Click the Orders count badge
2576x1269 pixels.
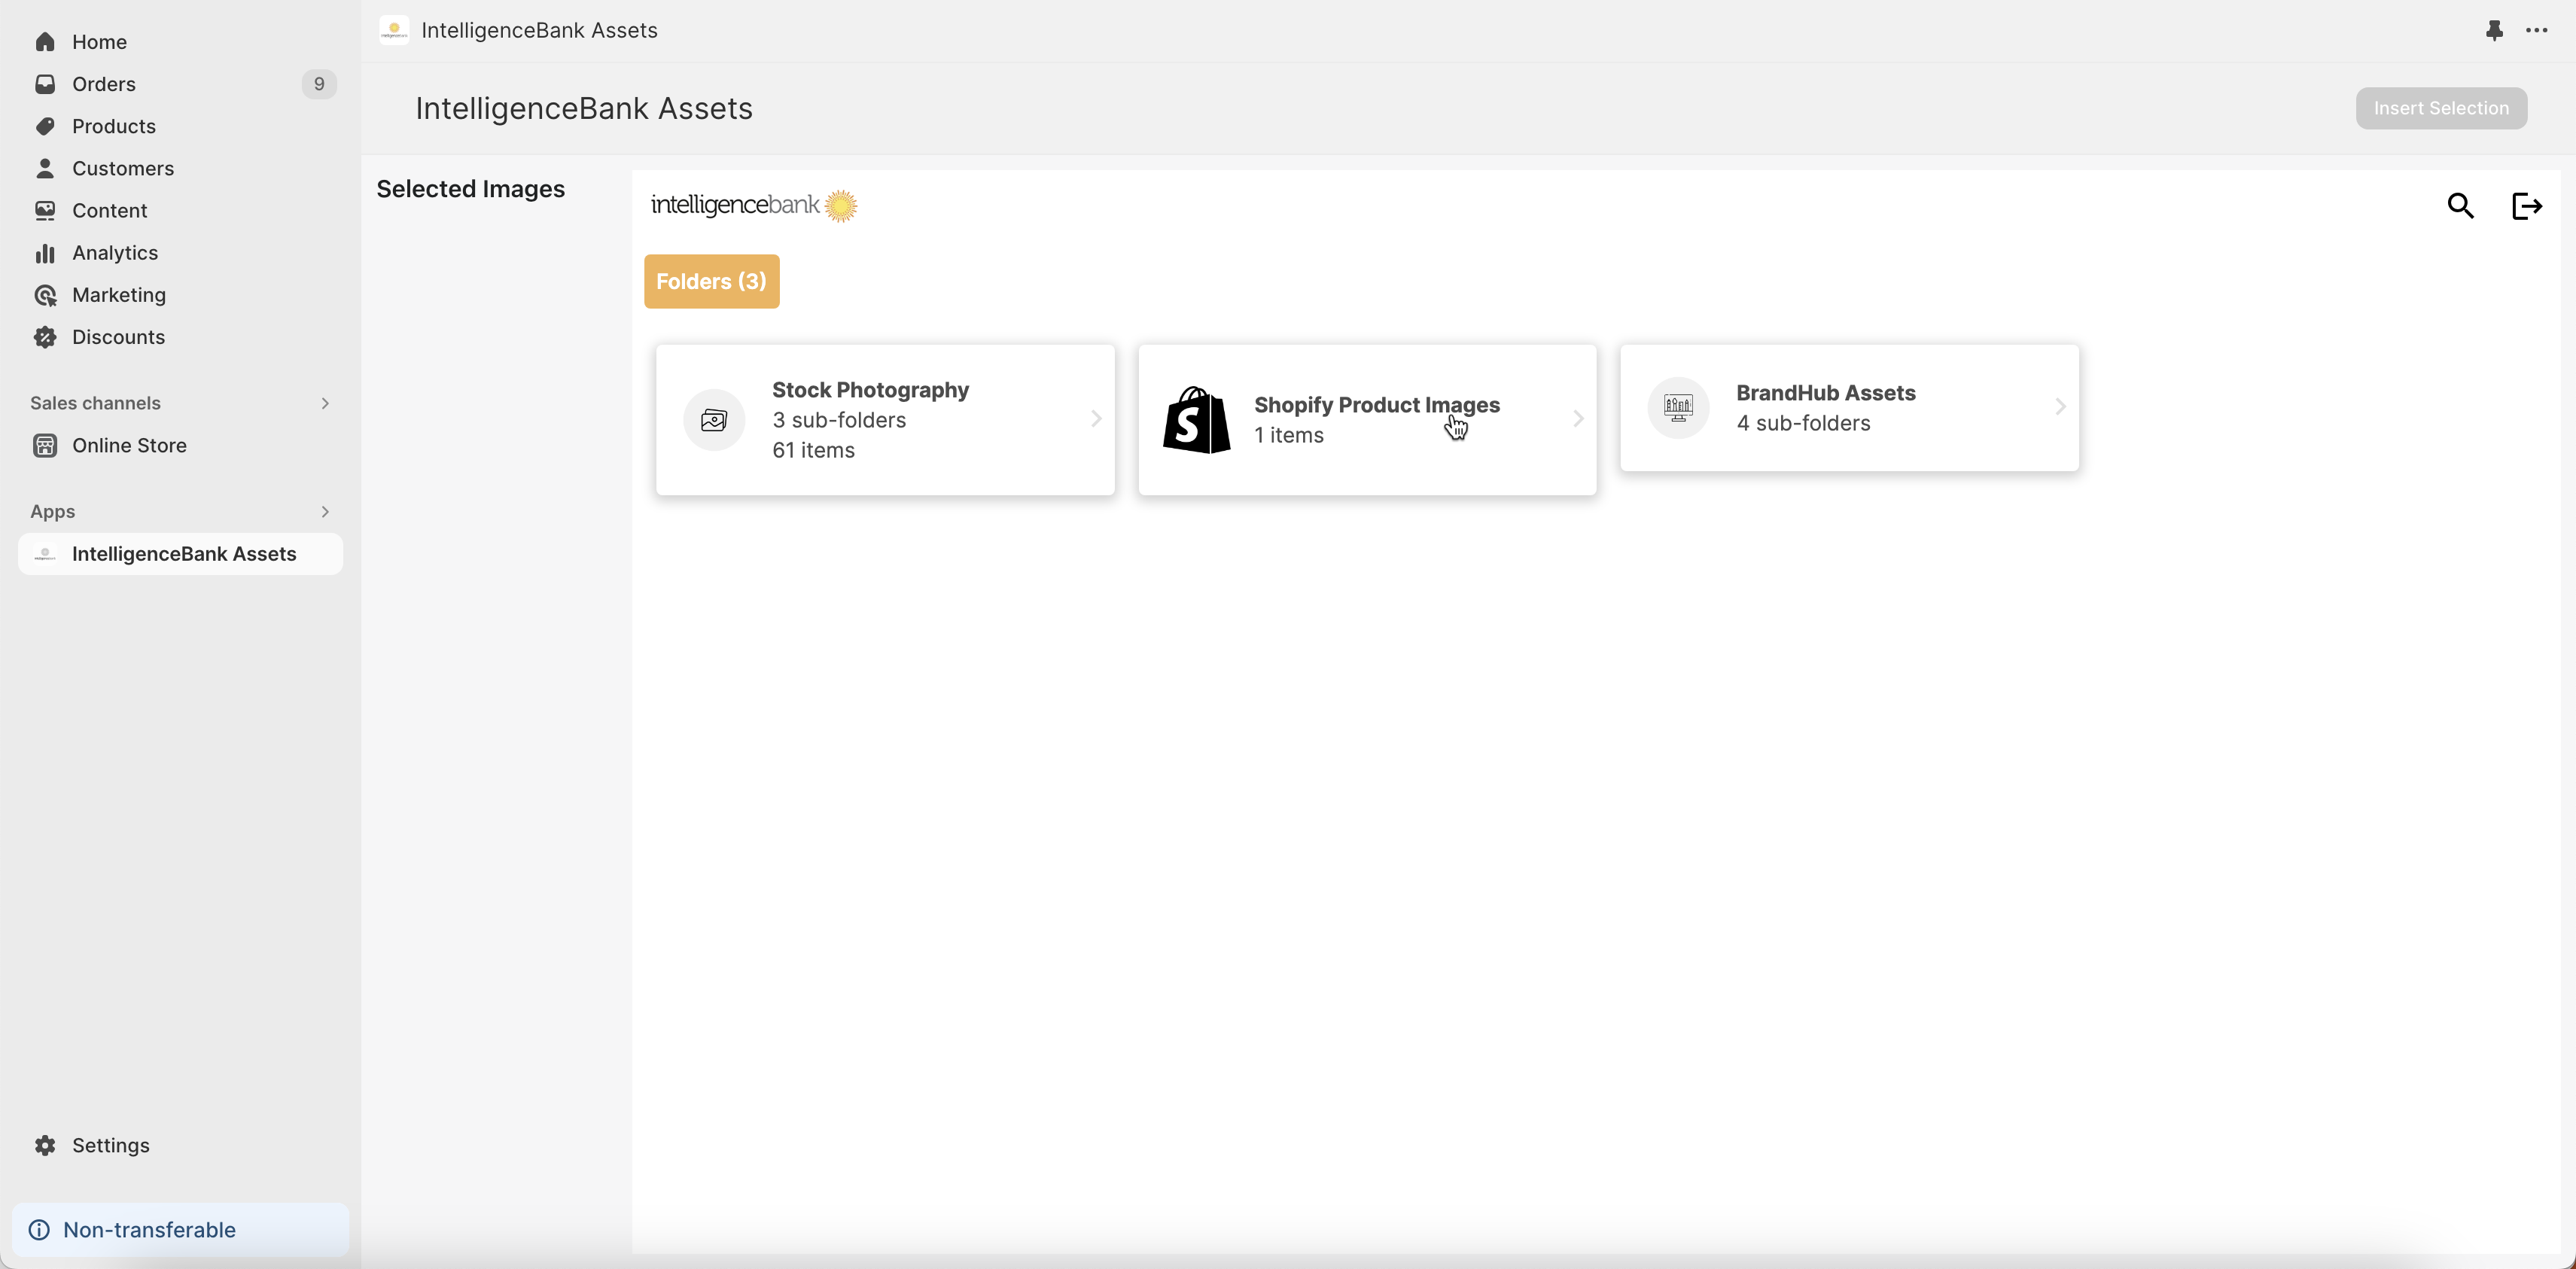coord(319,84)
